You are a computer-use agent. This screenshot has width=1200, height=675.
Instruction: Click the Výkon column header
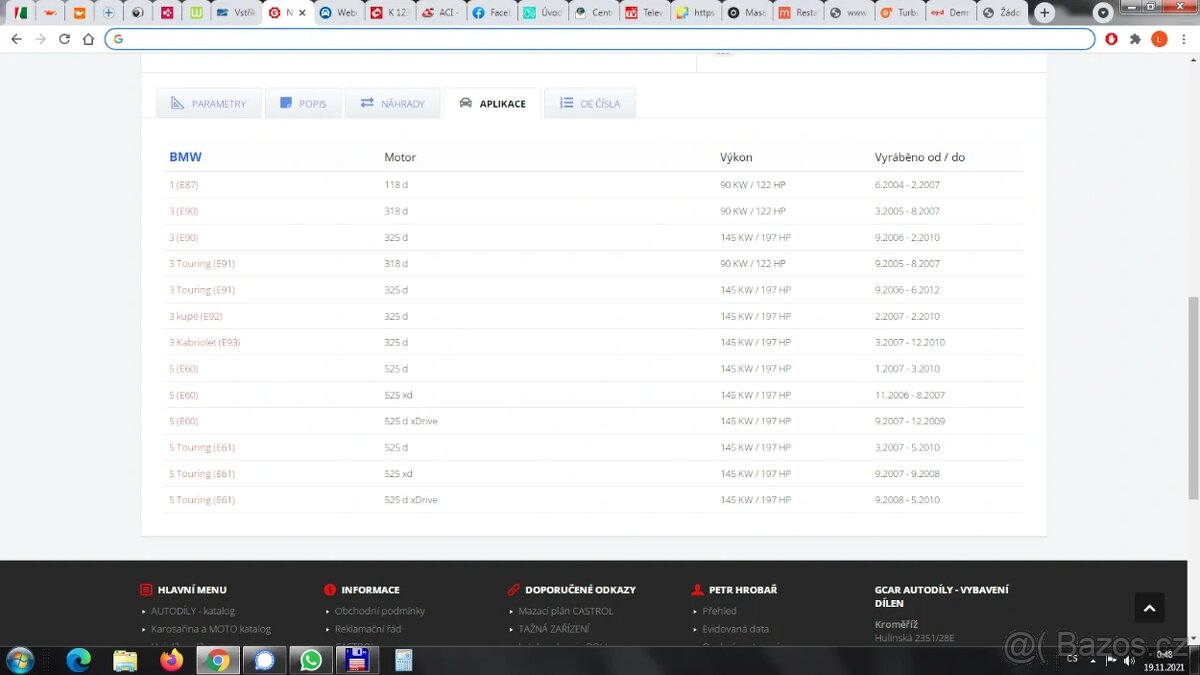pyautogui.click(x=736, y=157)
